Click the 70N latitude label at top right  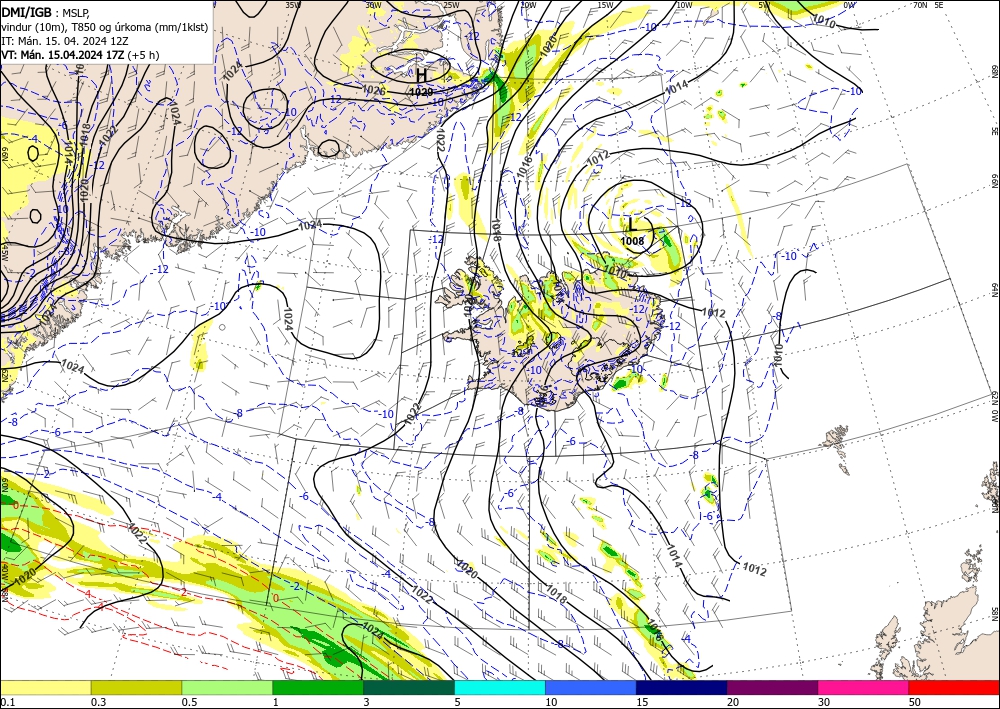(920, 5)
